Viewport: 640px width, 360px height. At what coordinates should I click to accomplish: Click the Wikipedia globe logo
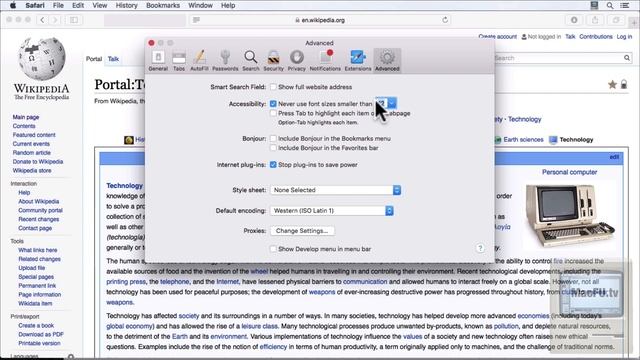[42, 59]
